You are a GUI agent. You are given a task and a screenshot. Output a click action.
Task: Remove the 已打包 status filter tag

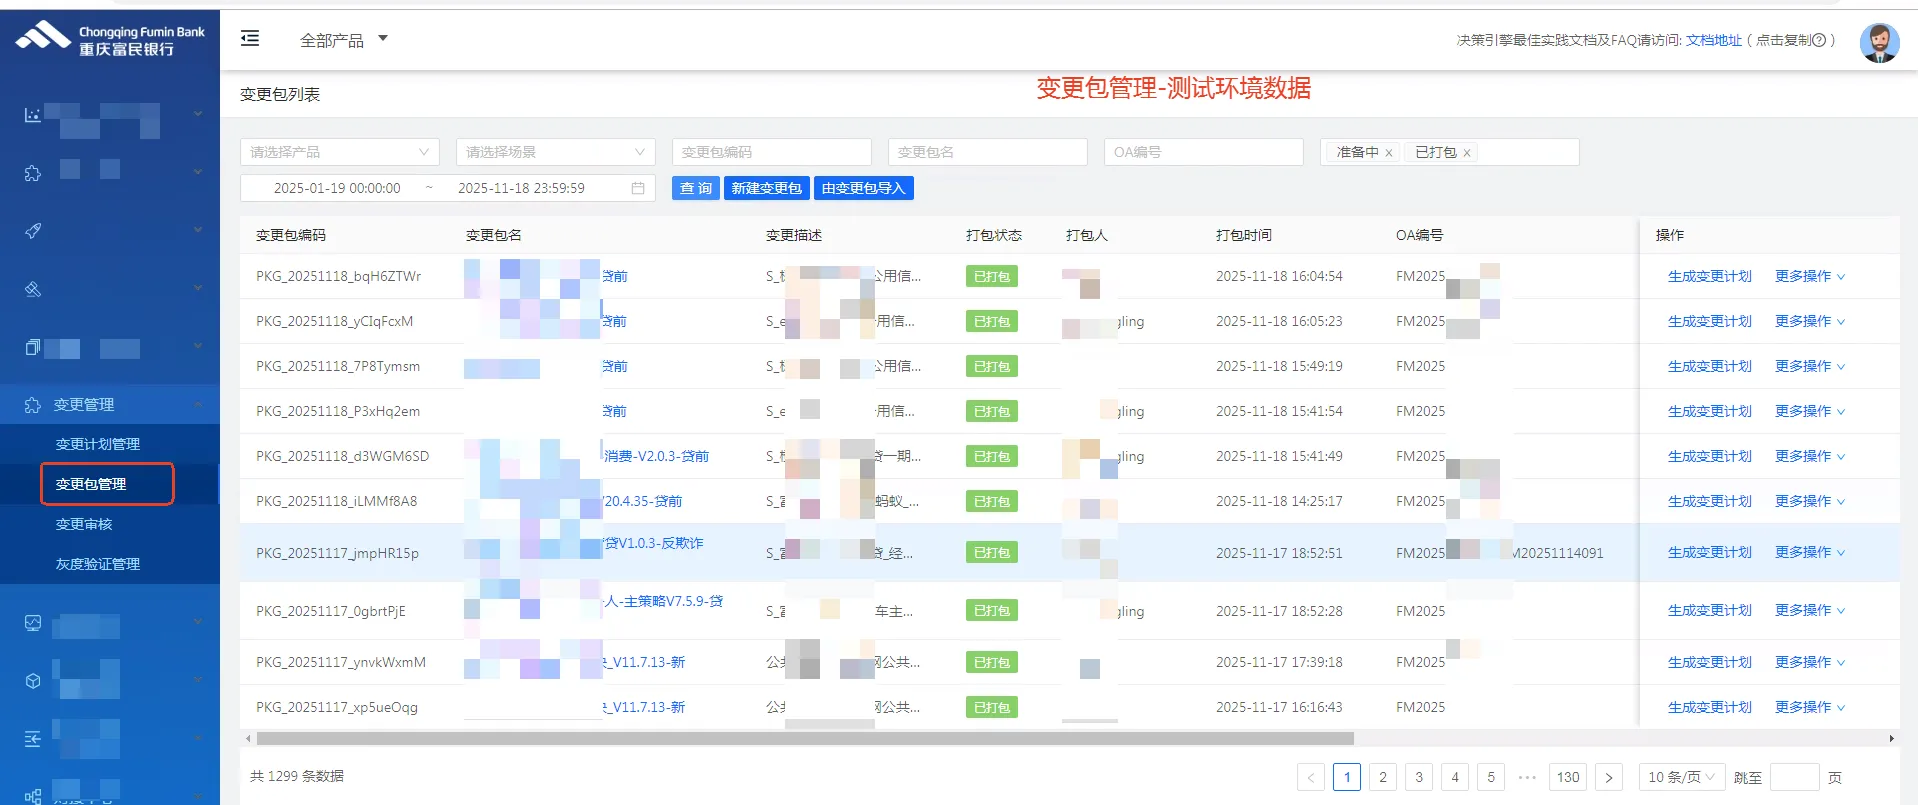tap(1467, 153)
